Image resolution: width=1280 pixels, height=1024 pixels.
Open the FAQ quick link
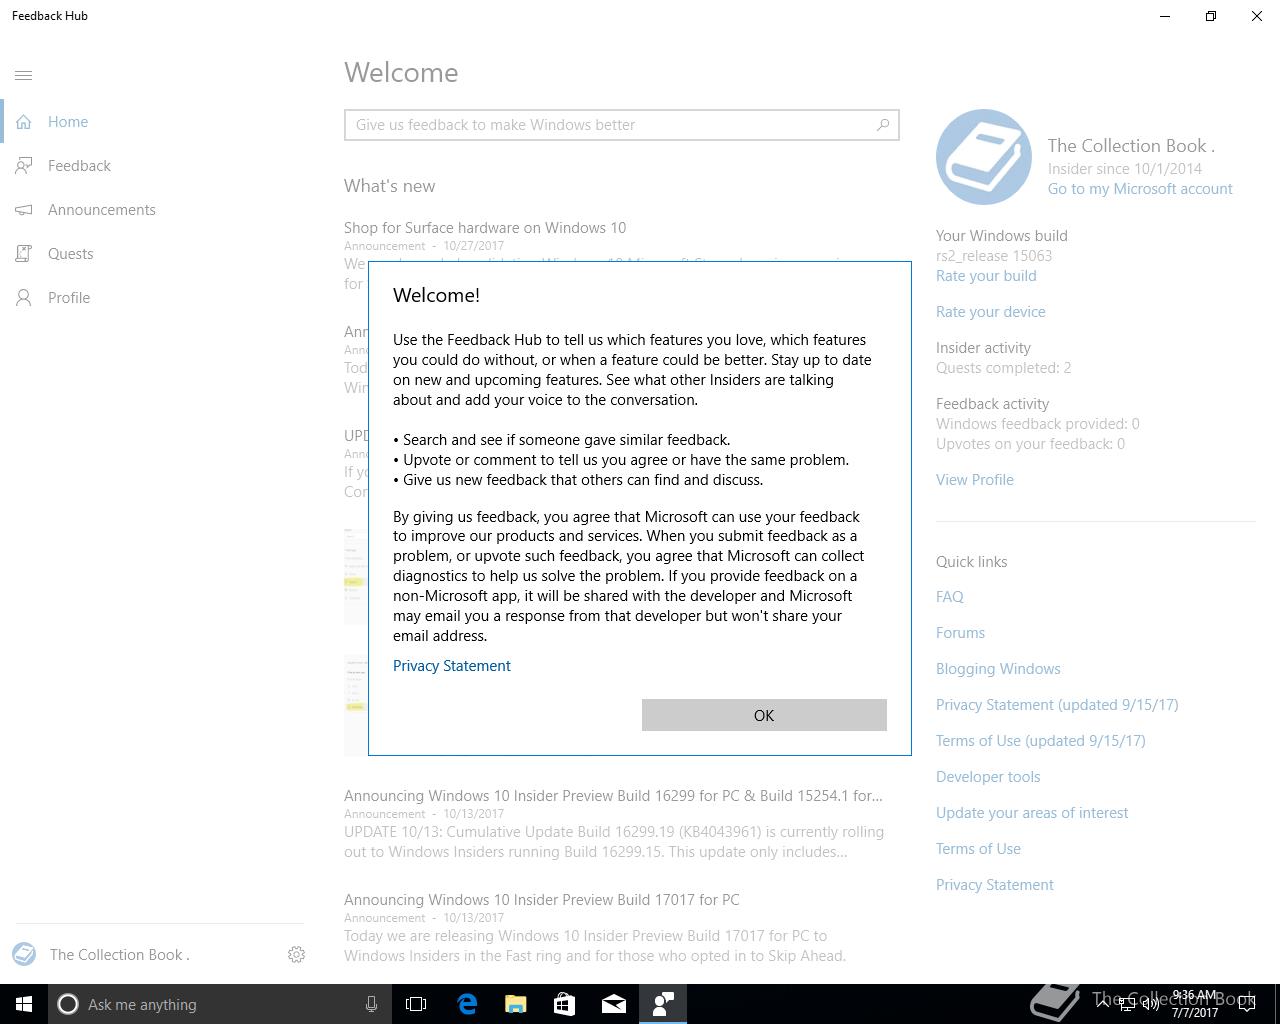[x=950, y=597]
